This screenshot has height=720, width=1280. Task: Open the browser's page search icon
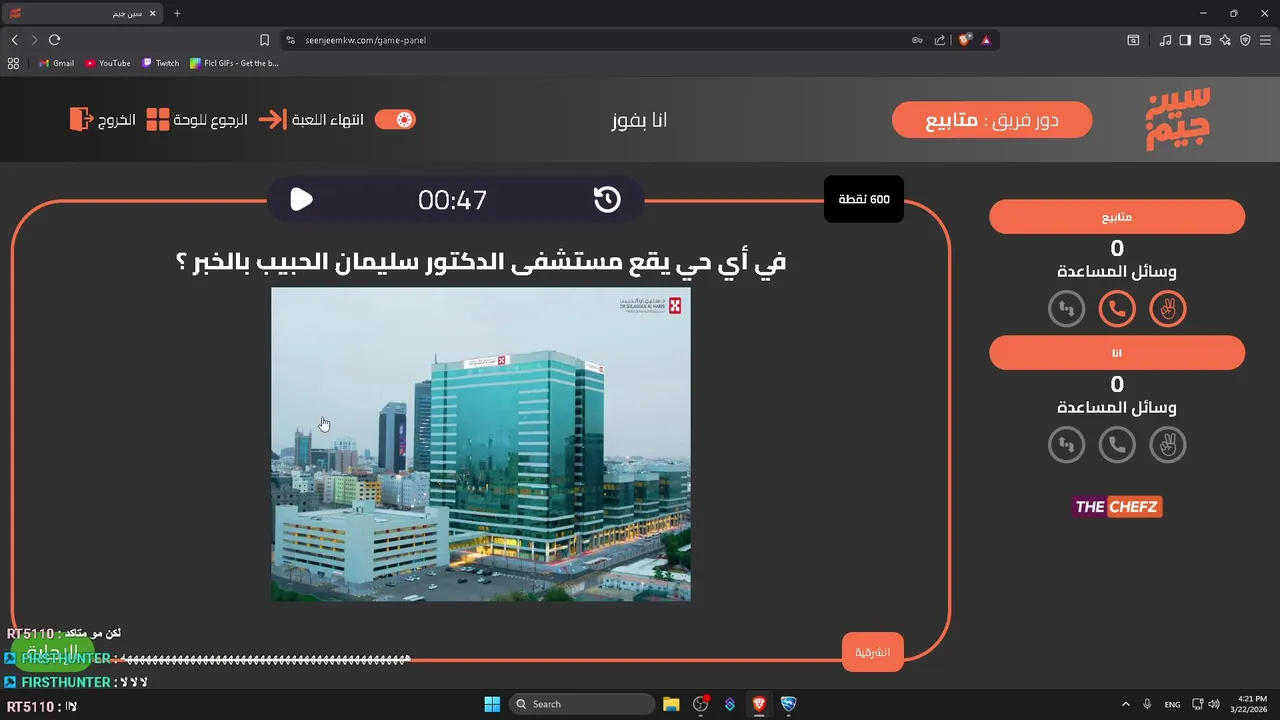tap(1133, 40)
